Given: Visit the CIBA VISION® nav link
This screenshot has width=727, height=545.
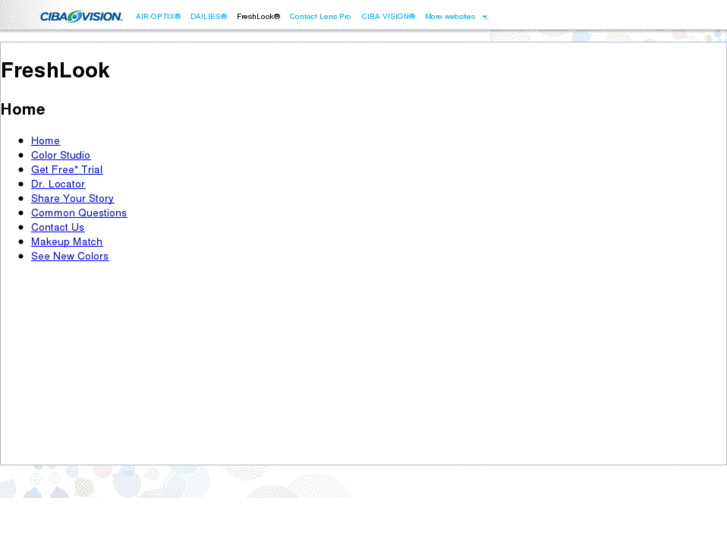Looking at the screenshot, I should [388, 16].
